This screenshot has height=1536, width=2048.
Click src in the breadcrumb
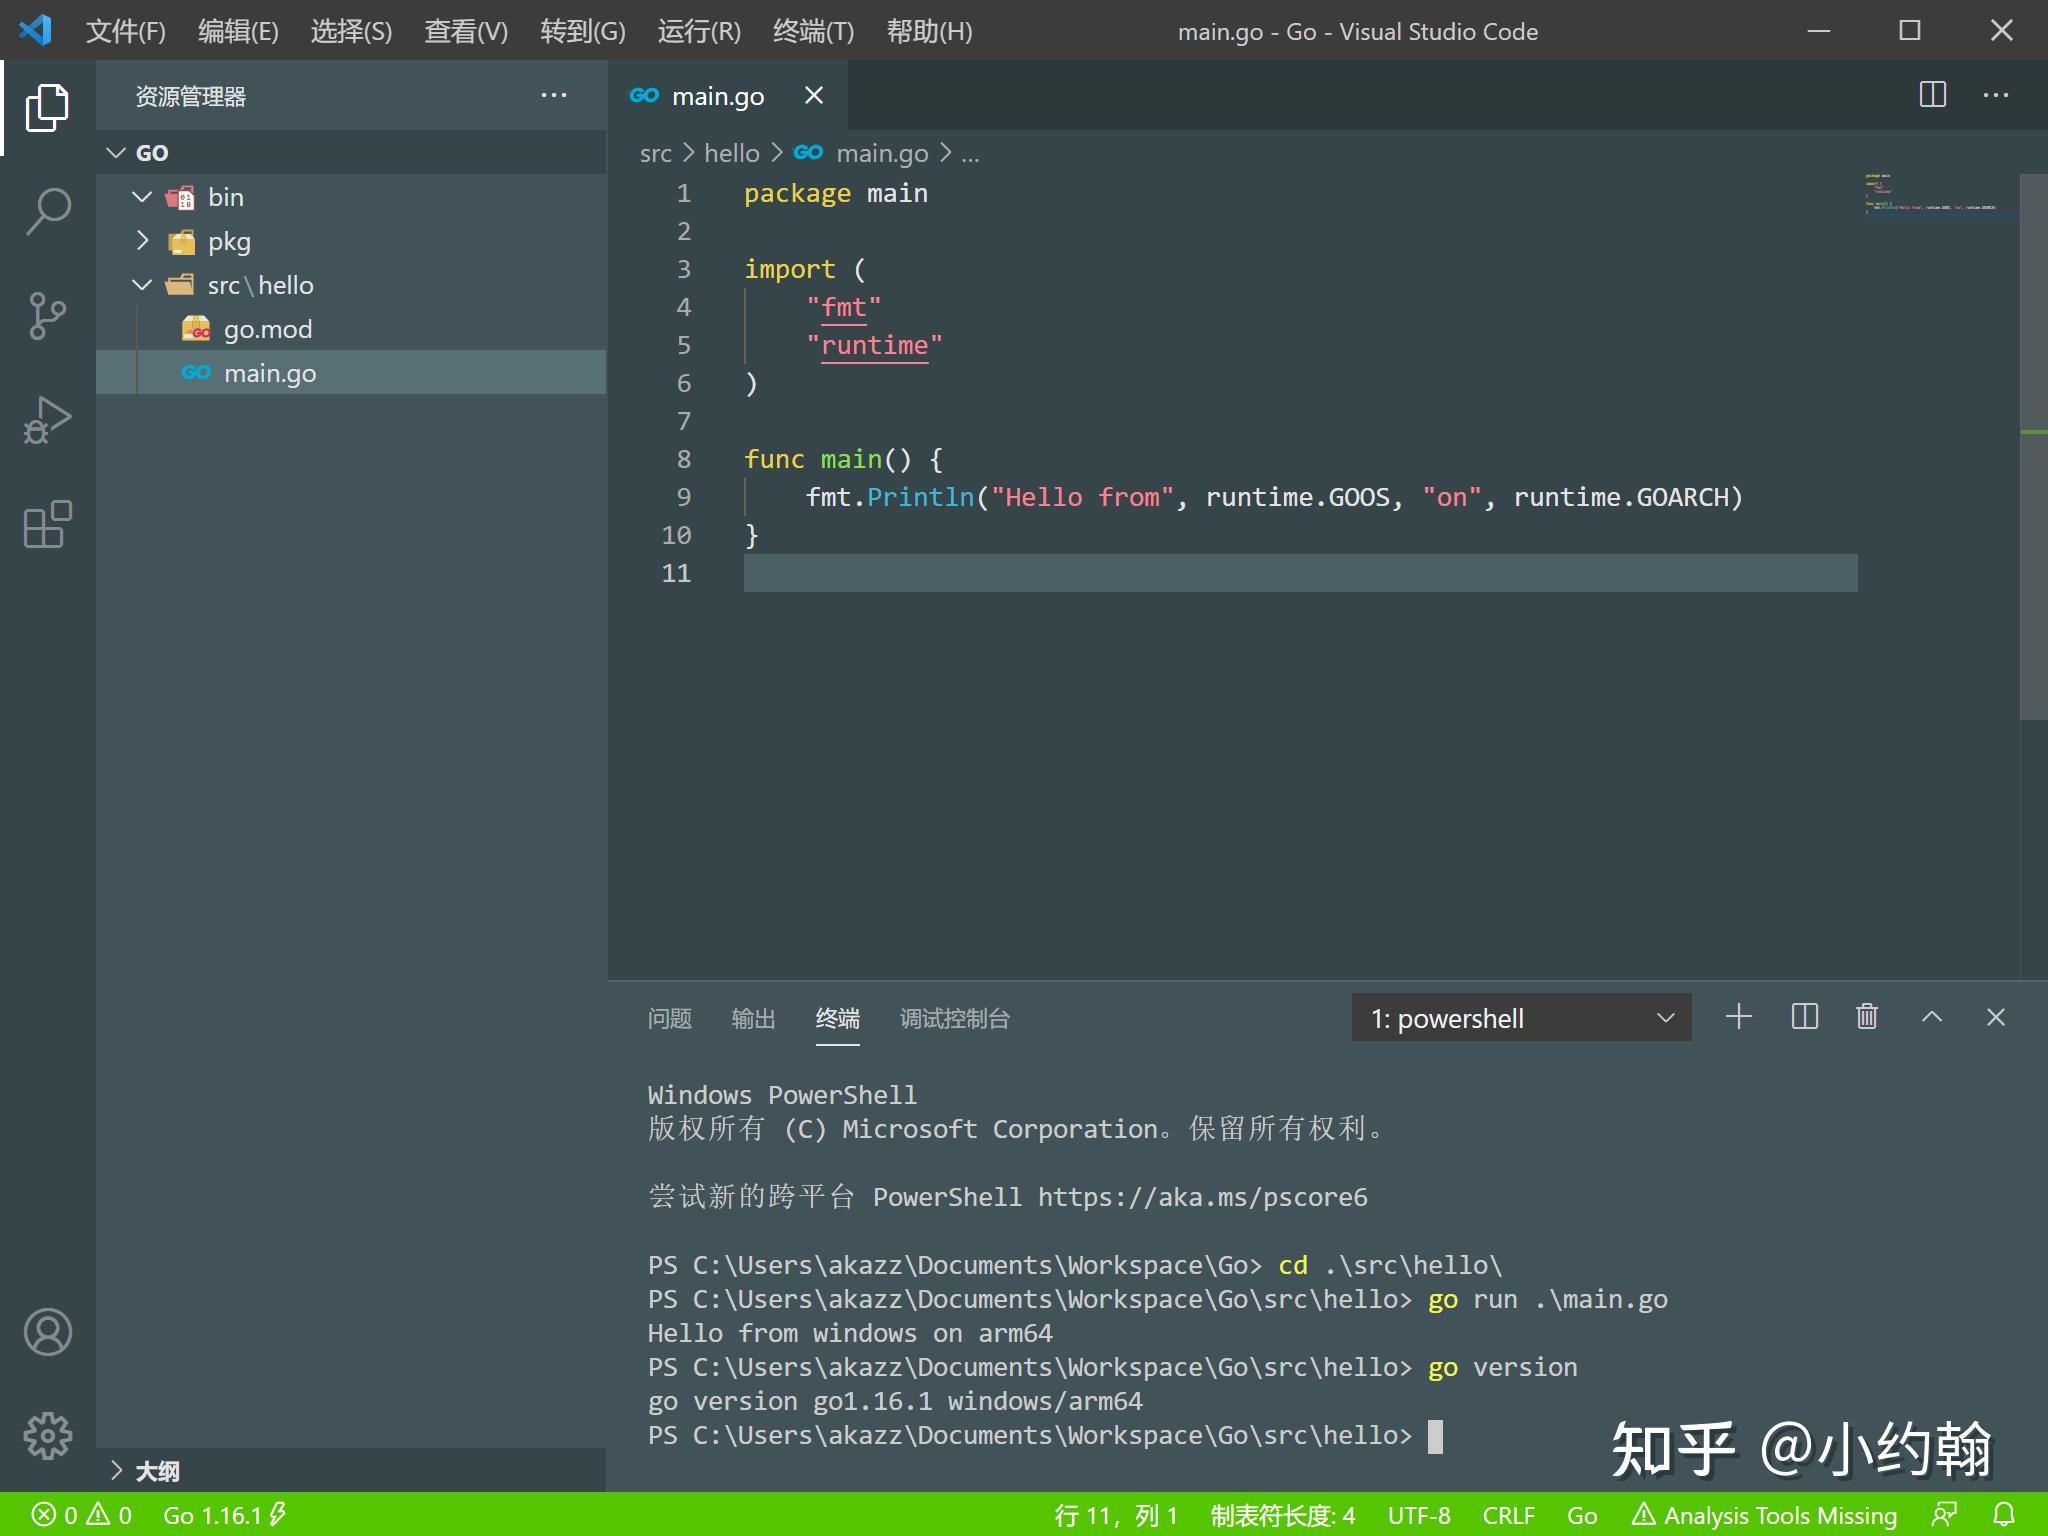point(656,153)
